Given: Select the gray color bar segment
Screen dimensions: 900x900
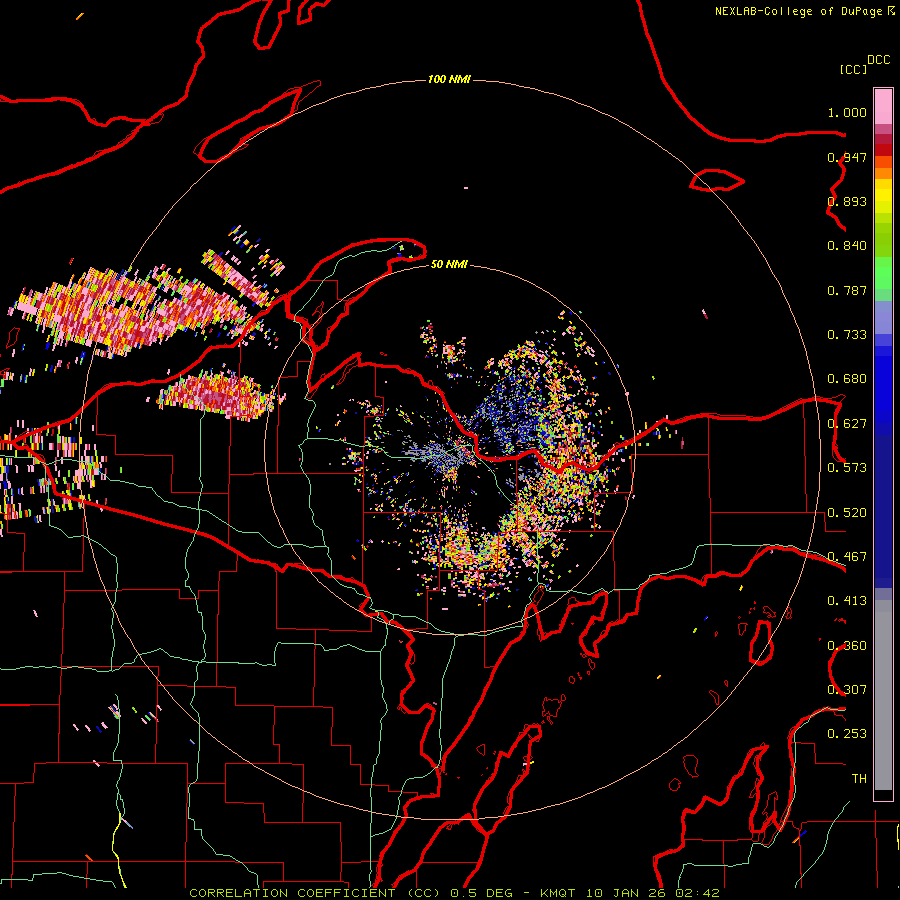Looking at the screenshot, I should (x=883, y=695).
